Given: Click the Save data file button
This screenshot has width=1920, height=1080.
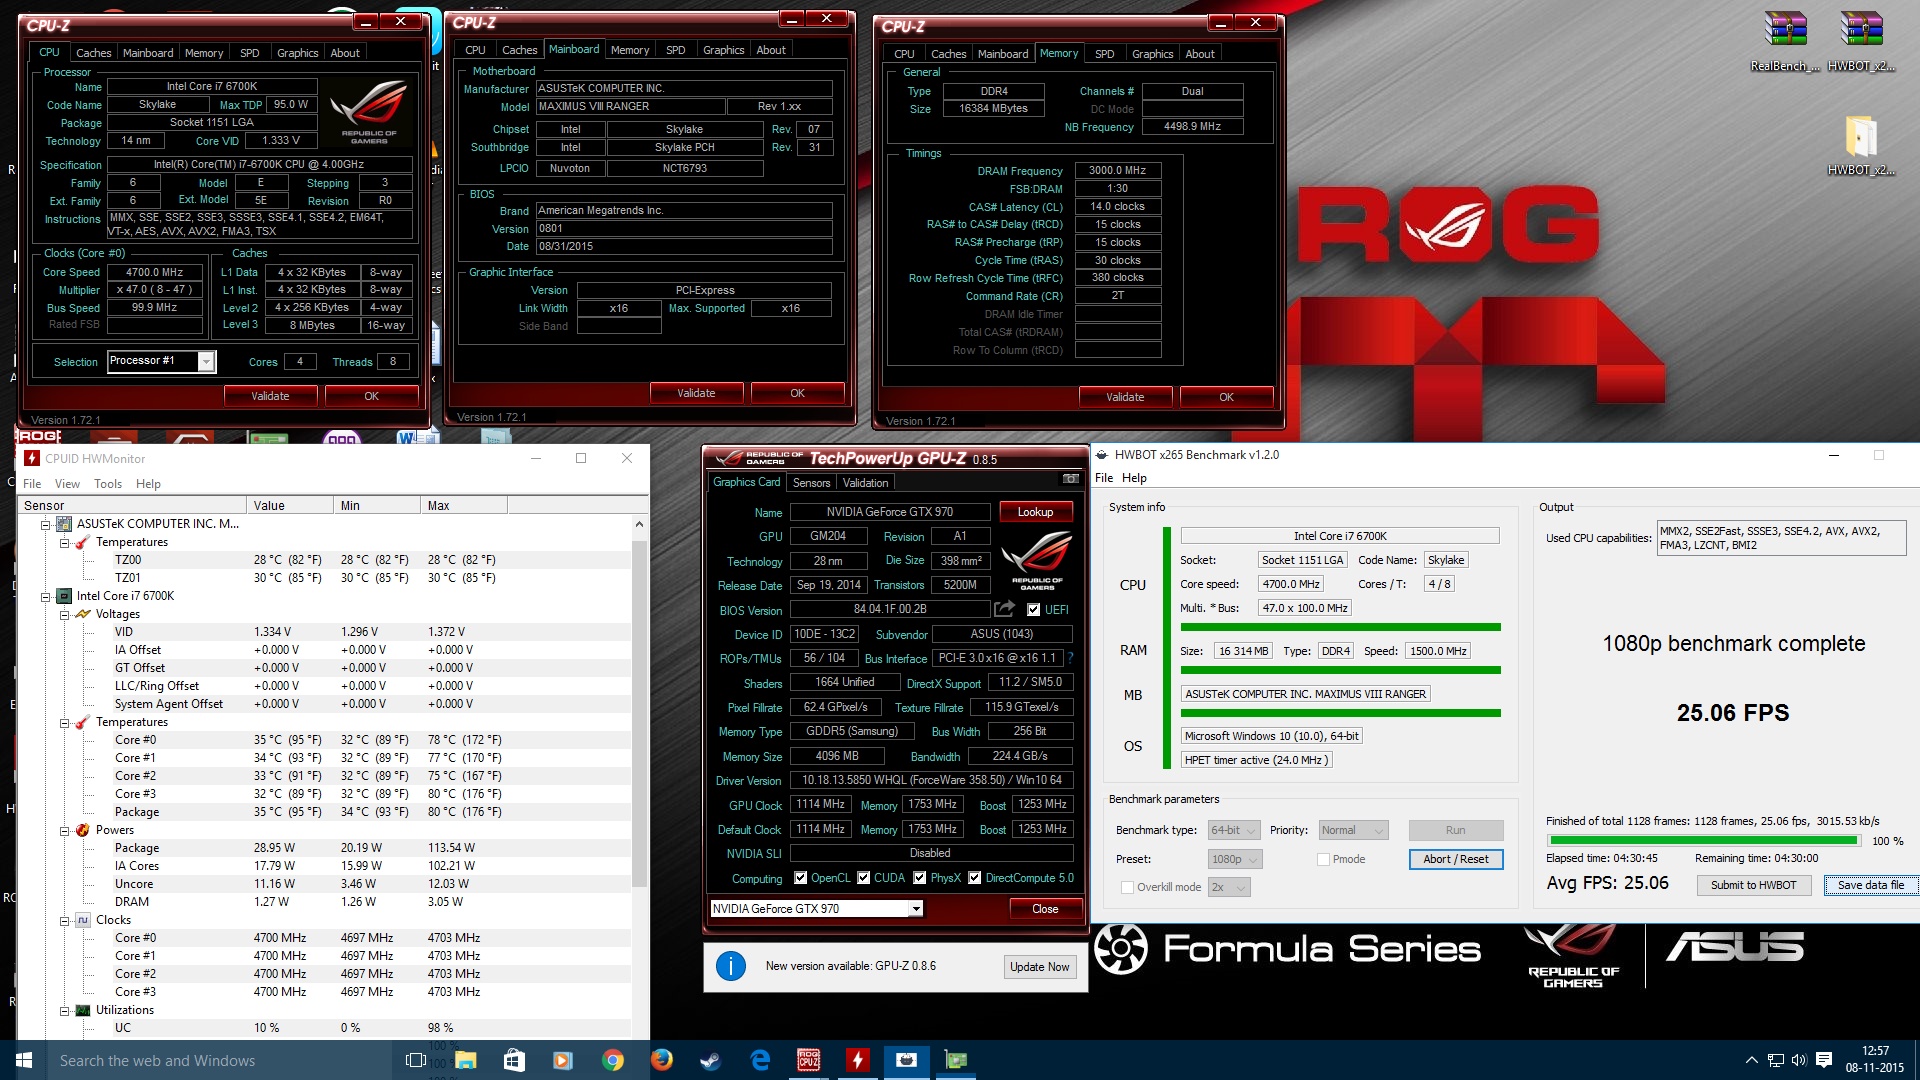Looking at the screenshot, I should click(1870, 885).
